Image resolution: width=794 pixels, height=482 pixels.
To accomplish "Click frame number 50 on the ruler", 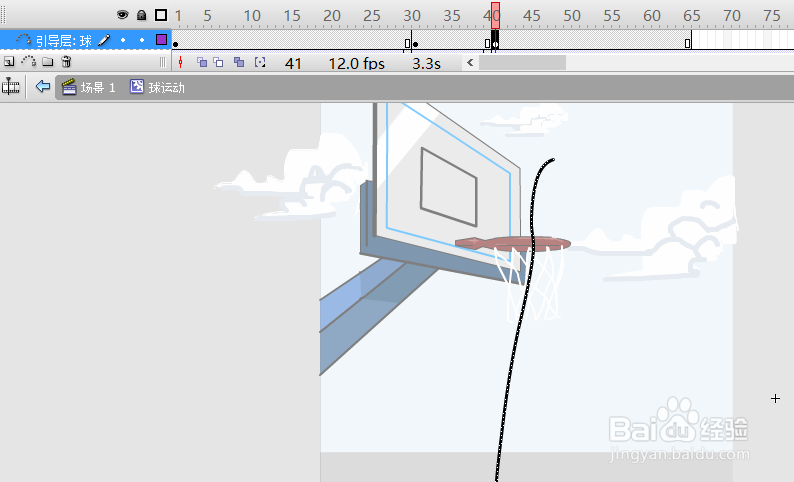I will 572,16.
